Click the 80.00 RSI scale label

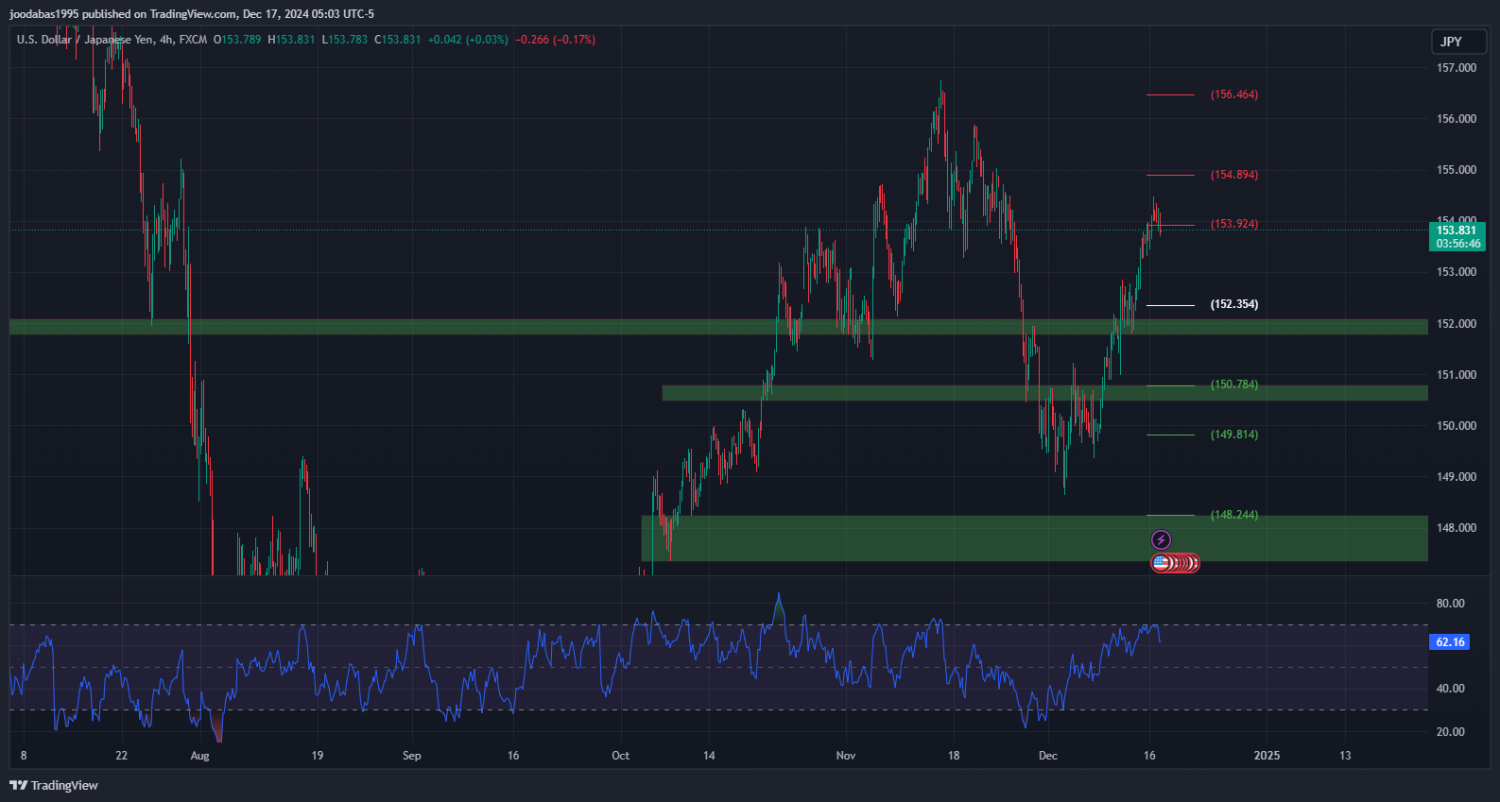tap(1450, 603)
